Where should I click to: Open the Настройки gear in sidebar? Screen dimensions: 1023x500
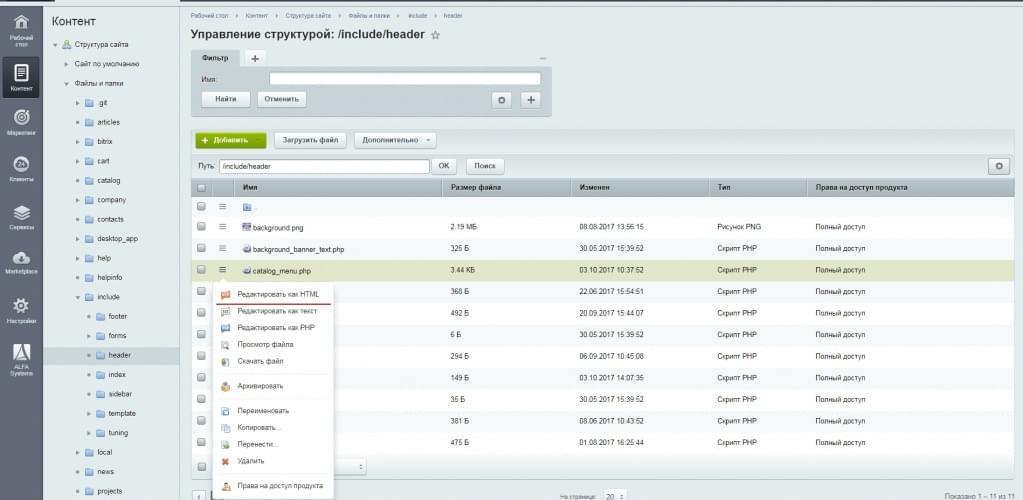pyautogui.click(x=21, y=309)
